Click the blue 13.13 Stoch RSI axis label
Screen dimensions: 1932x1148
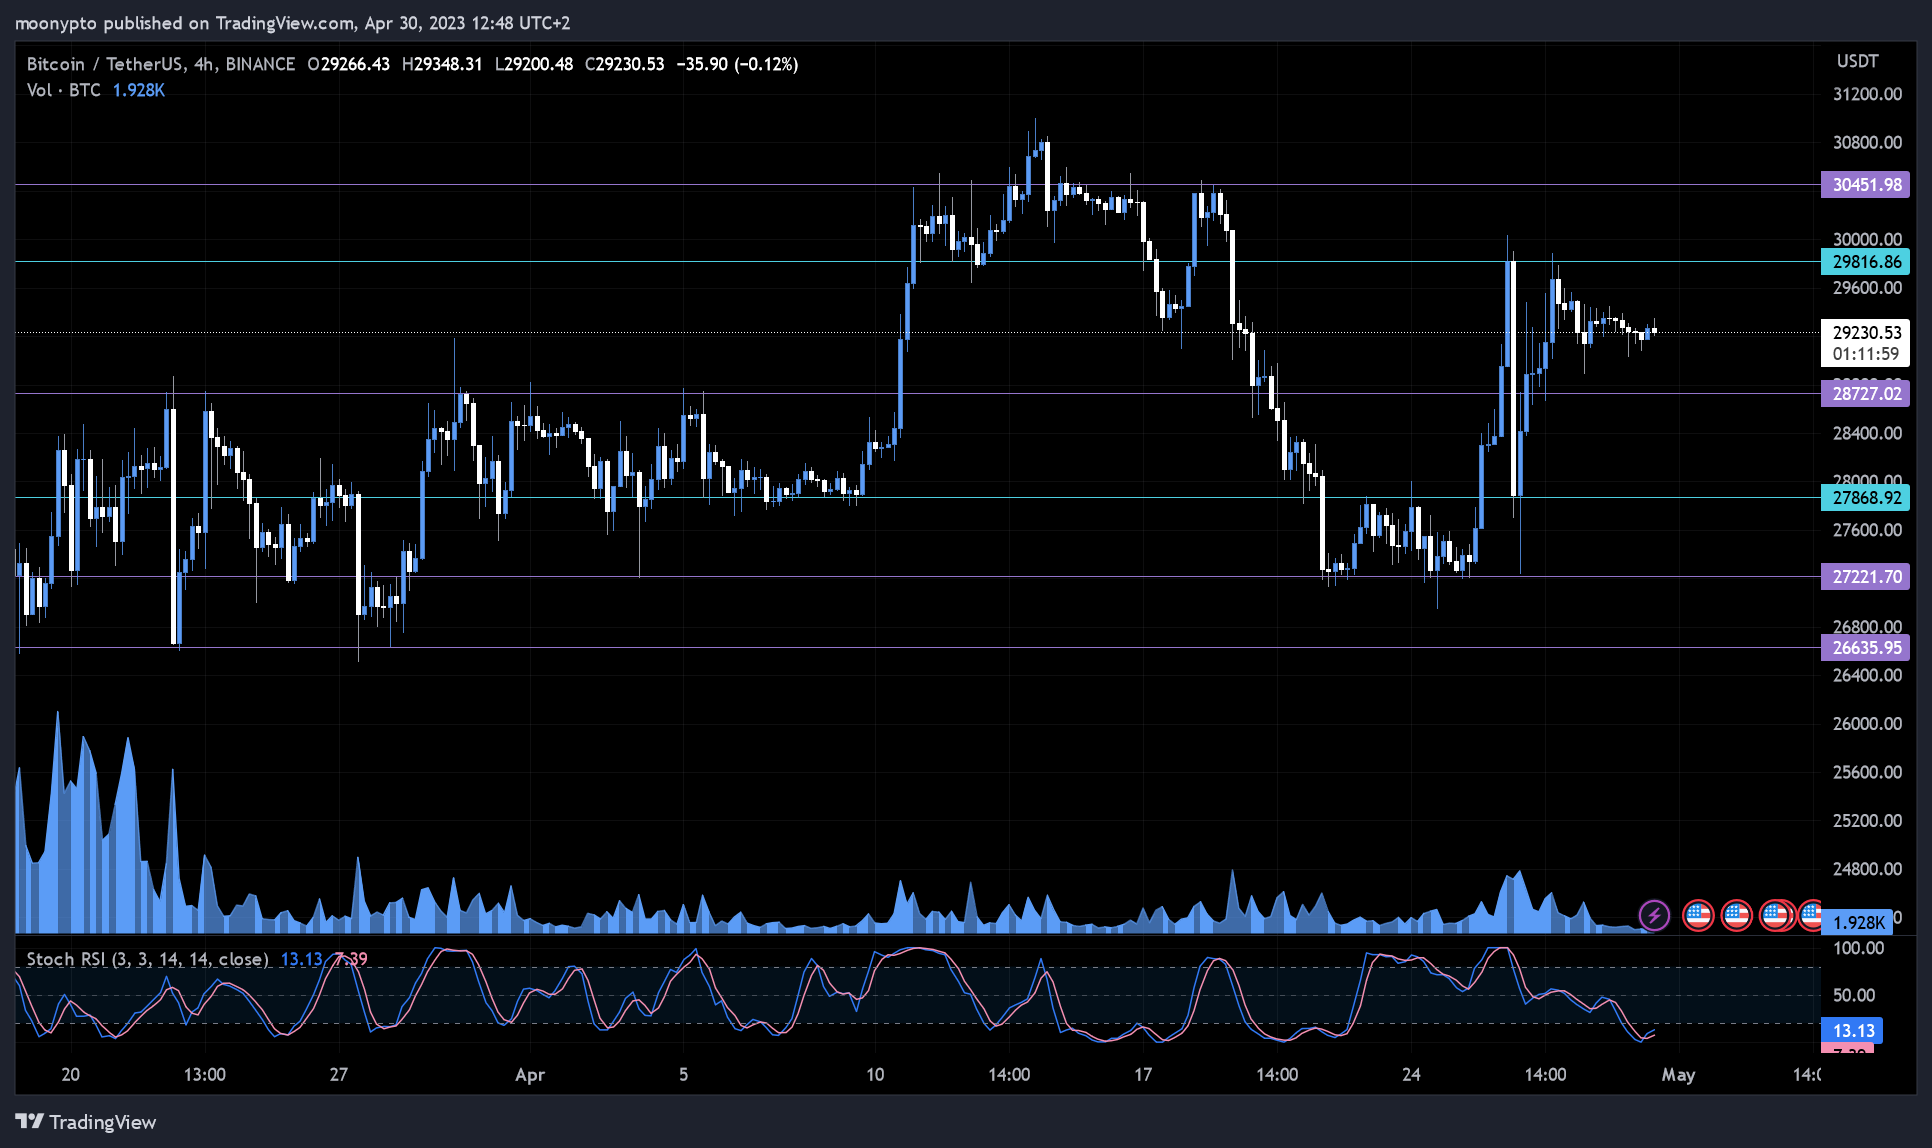1852,1030
